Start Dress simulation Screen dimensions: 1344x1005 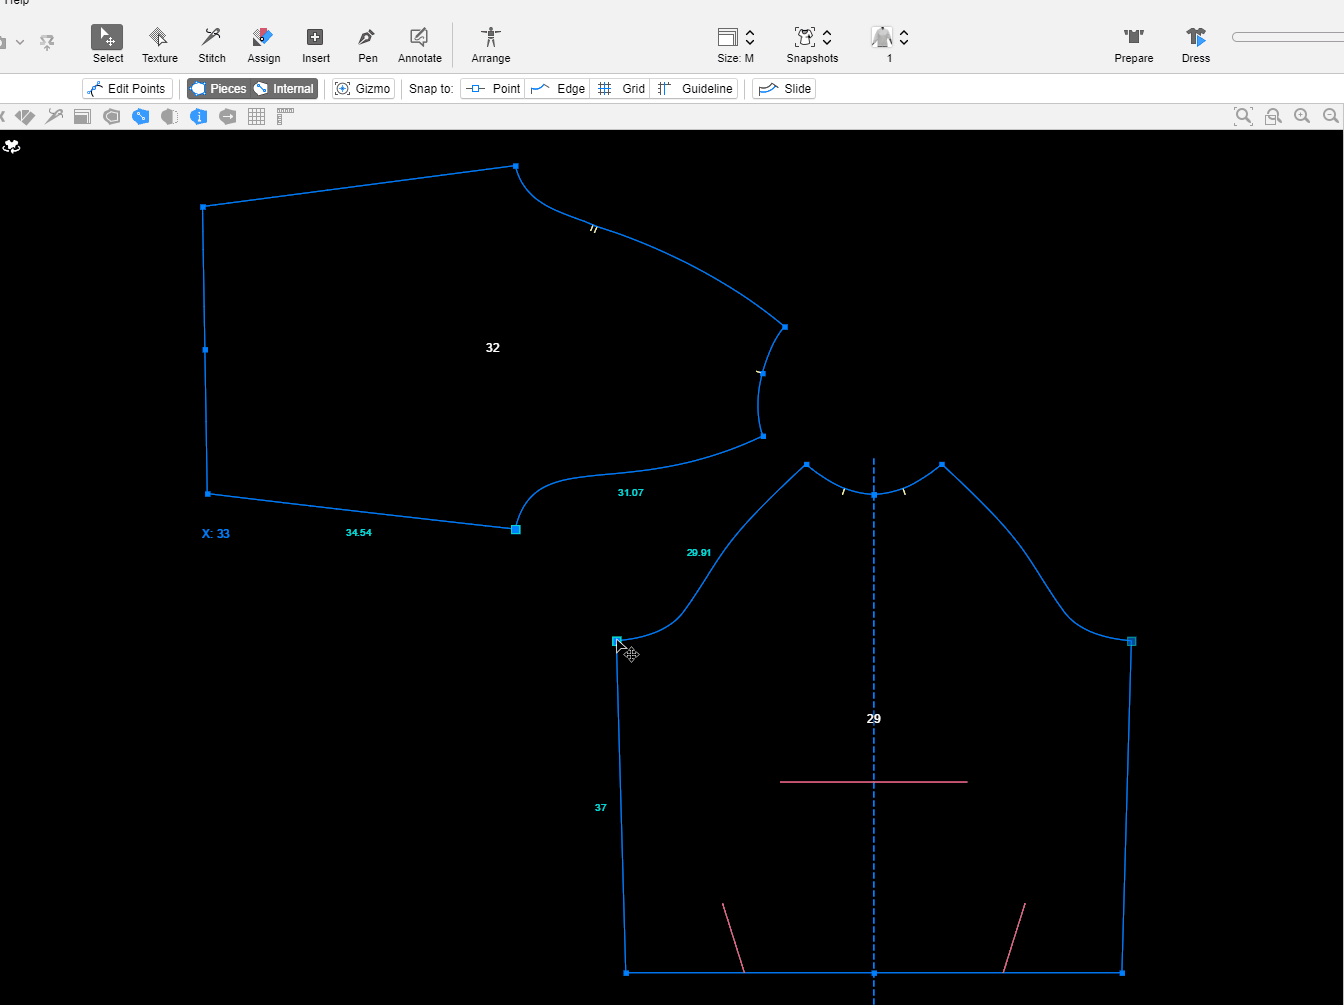(x=1196, y=45)
